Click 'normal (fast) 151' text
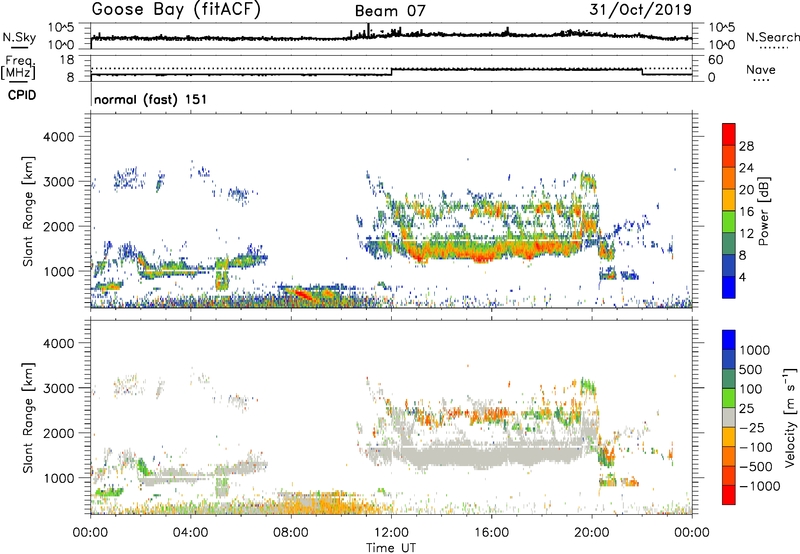 151,99
